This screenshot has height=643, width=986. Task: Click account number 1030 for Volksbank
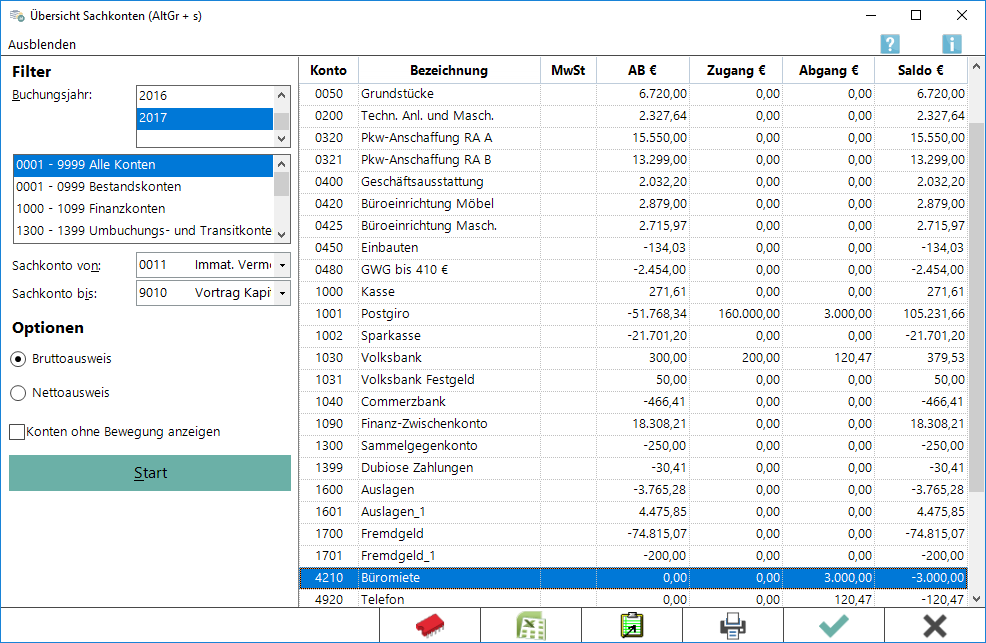[329, 358]
